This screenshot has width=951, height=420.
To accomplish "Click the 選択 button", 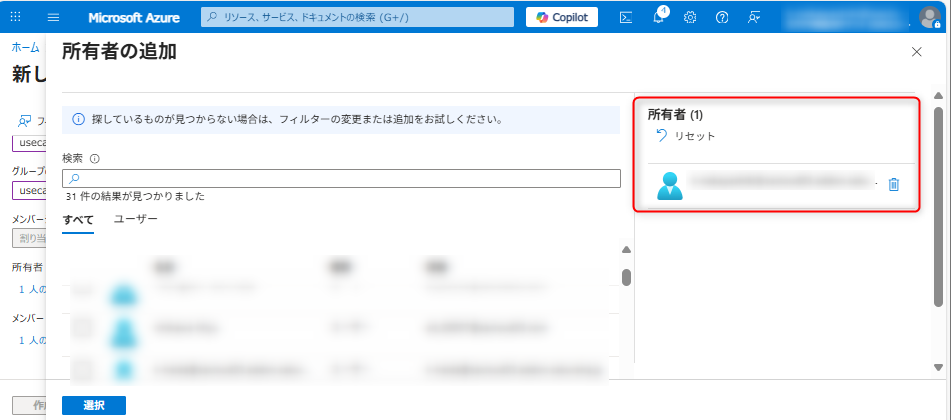I will 94,405.
